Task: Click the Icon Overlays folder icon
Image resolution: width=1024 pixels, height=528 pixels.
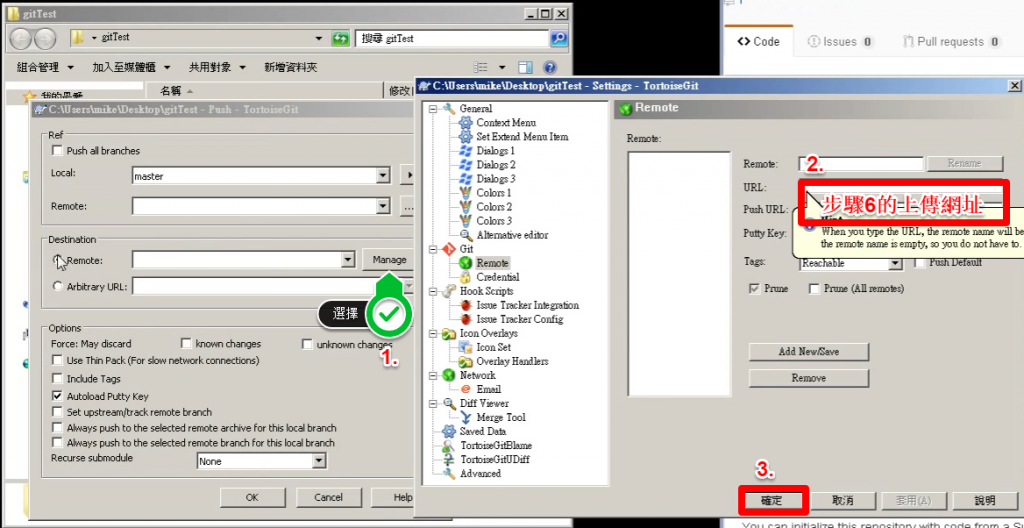Action: 449,333
